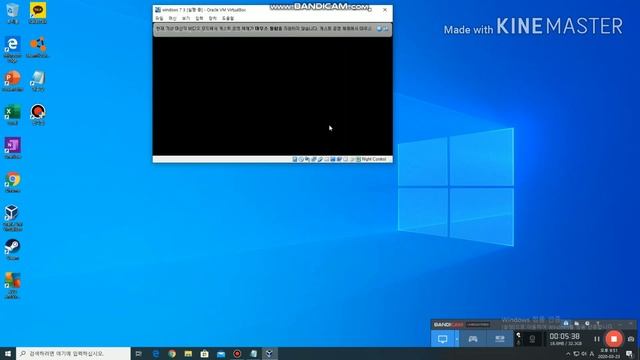Open the fifth VirtualBox menu (Devices)

pyautogui.click(x=213, y=18)
